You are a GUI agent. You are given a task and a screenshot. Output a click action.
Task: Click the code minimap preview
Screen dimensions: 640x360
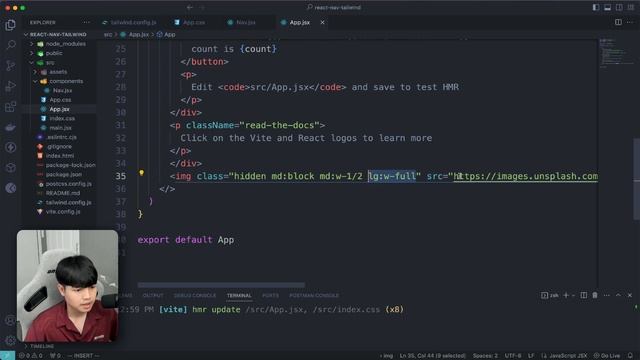pos(615,52)
